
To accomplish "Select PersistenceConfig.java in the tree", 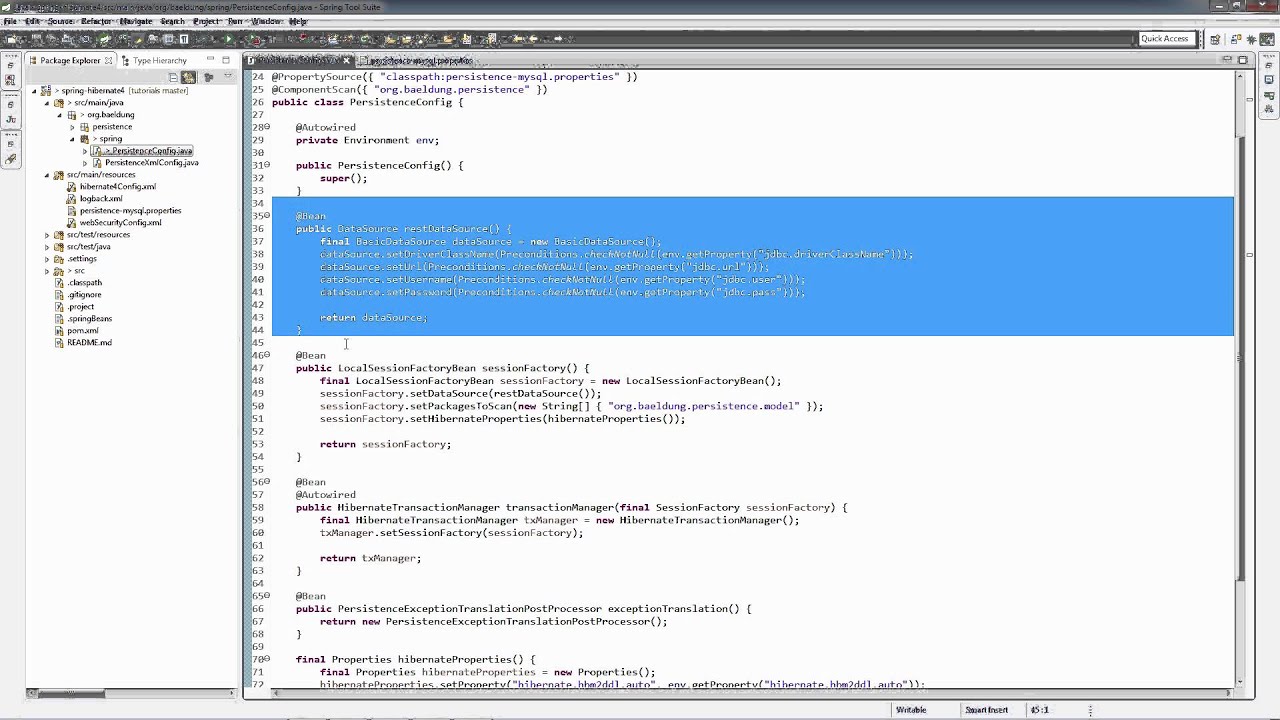I will [x=142, y=151].
